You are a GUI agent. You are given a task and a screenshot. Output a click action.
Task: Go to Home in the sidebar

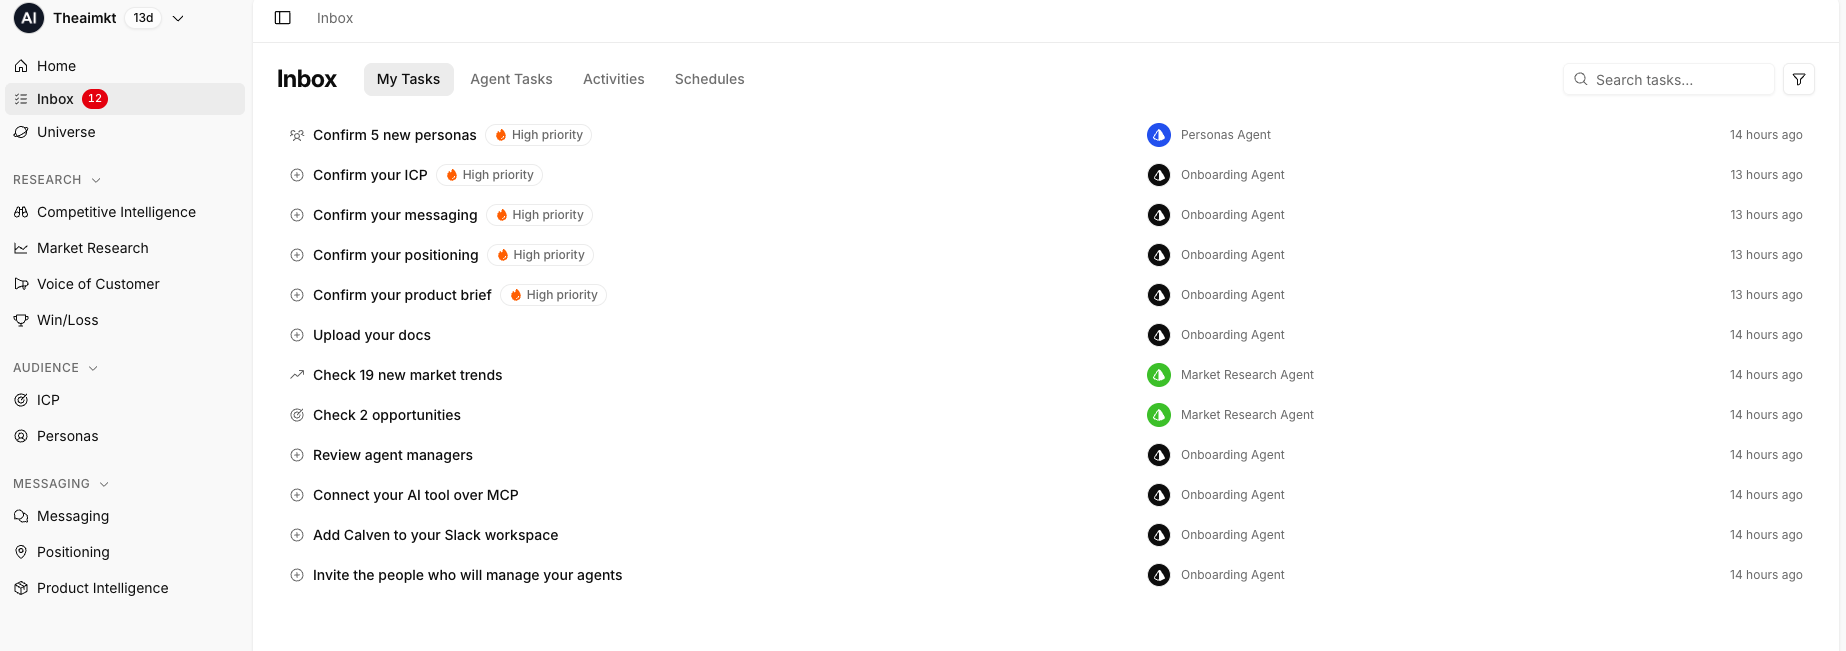click(125, 66)
